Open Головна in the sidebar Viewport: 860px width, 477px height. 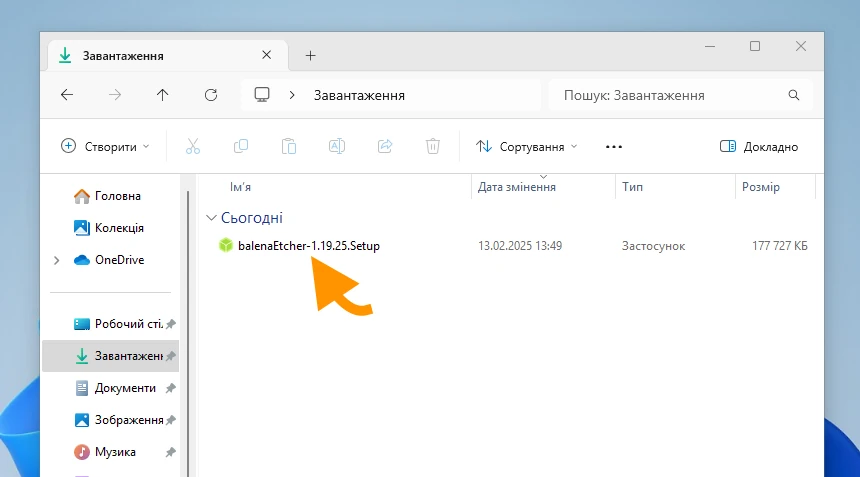tap(108, 196)
